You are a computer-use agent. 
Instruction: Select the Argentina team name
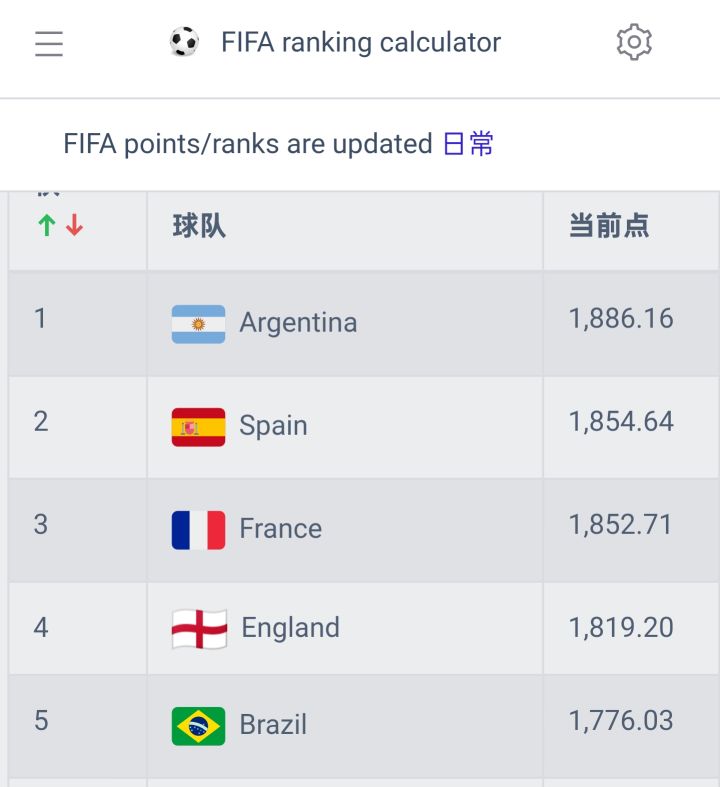point(298,323)
